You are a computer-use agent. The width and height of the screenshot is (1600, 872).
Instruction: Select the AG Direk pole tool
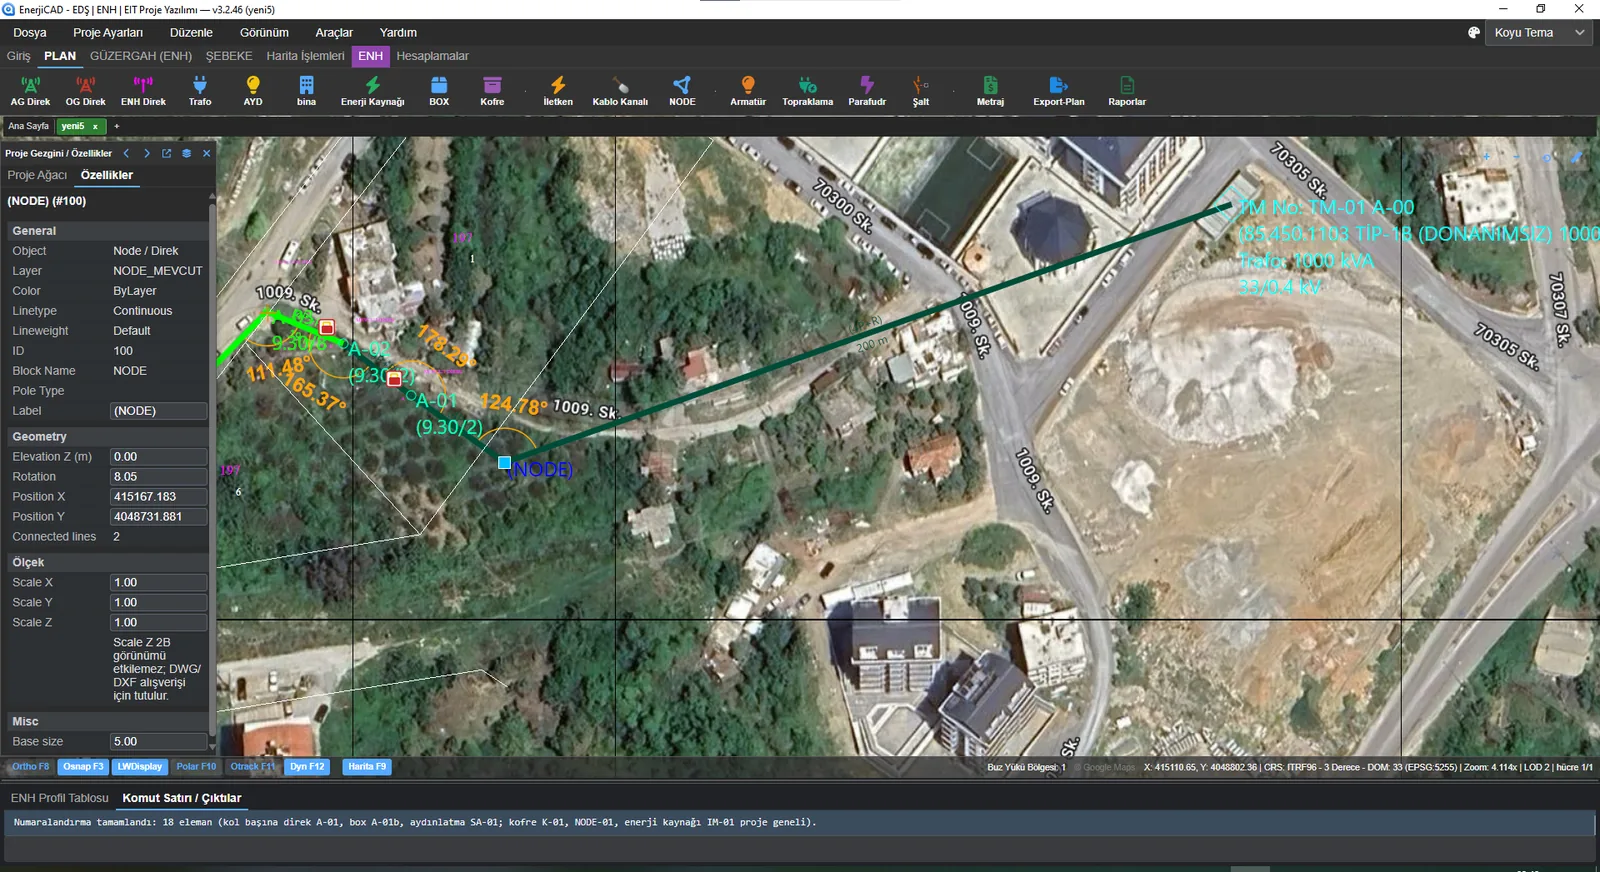[x=30, y=91]
